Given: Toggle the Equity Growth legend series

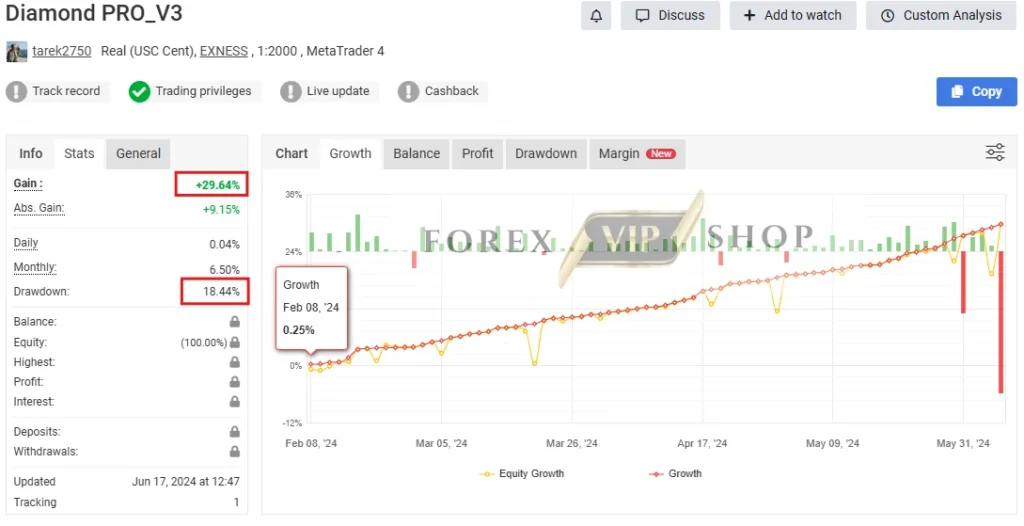Looking at the screenshot, I should point(522,474).
